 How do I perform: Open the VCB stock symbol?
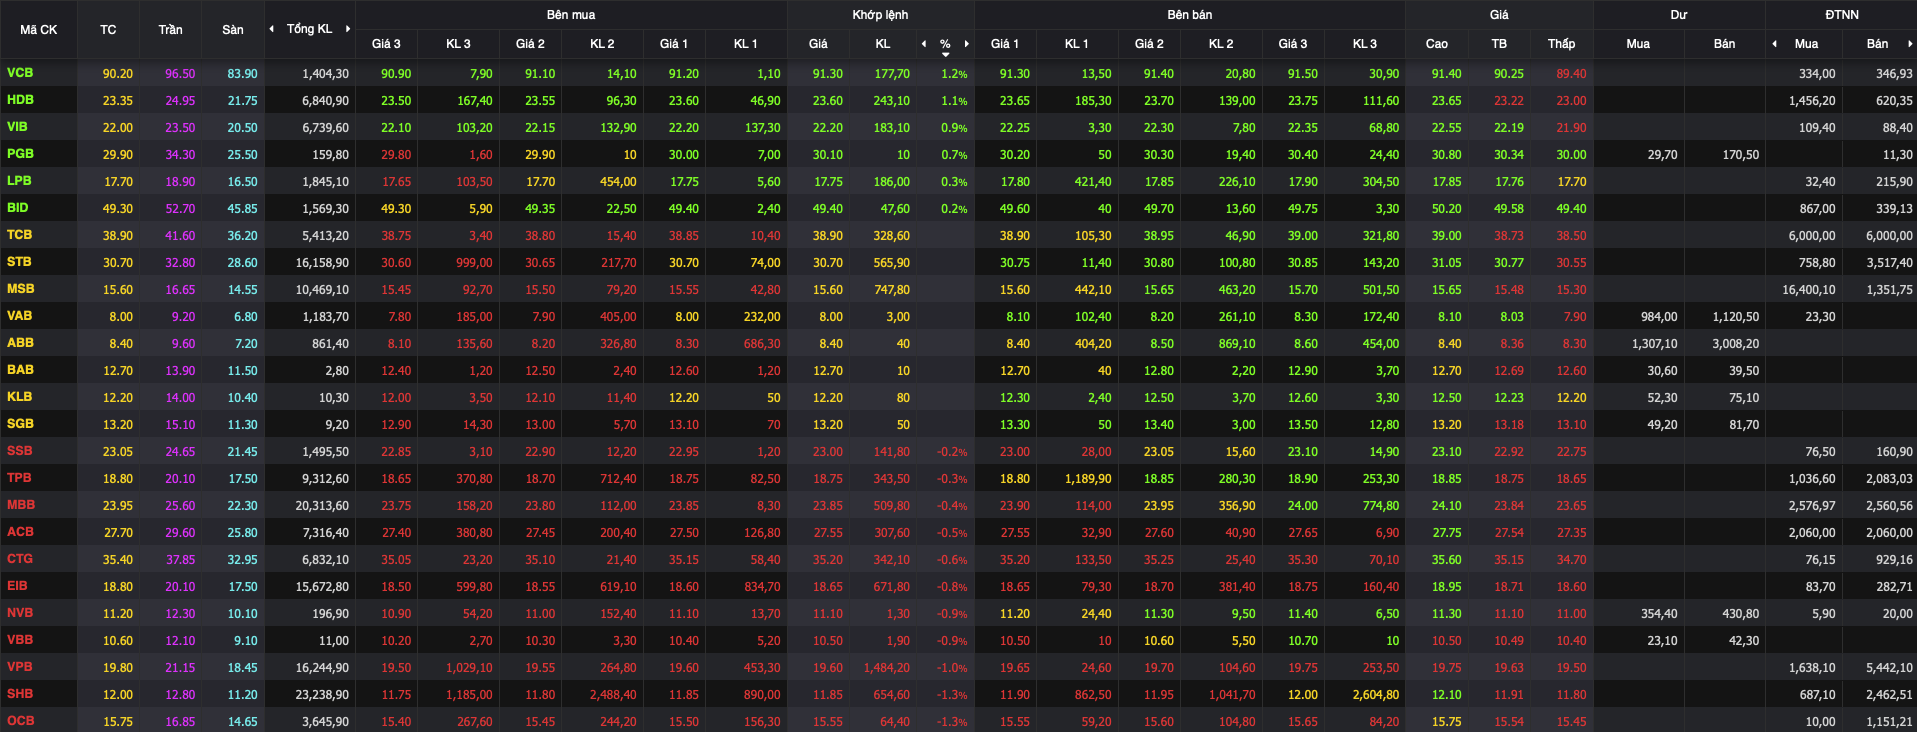(20, 73)
